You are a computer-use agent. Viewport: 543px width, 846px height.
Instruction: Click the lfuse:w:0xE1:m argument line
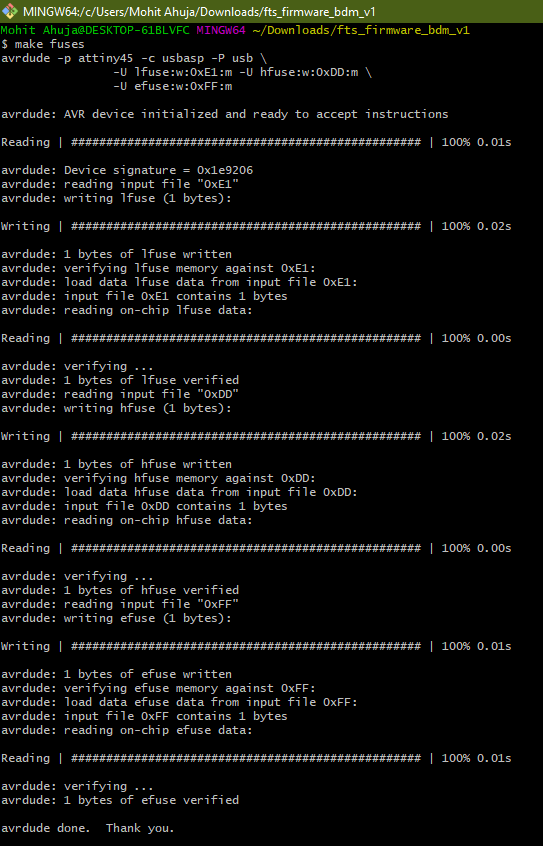point(242,72)
